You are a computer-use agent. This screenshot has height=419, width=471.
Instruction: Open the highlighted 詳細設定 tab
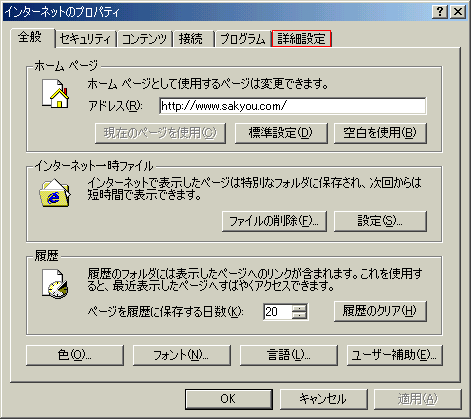point(301,39)
